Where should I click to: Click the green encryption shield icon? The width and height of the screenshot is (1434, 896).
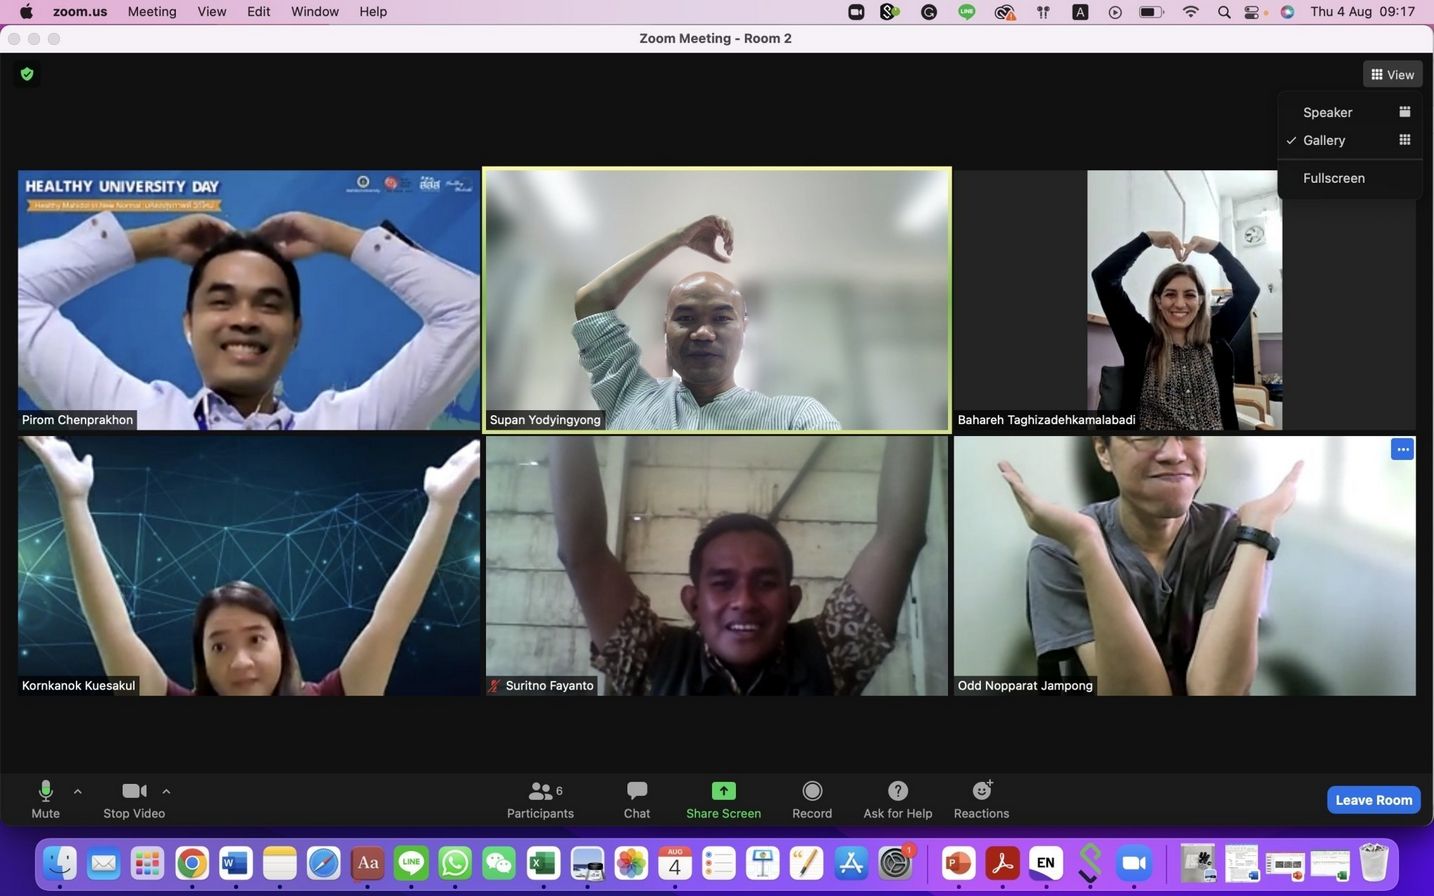pyautogui.click(x=27, y=74)
